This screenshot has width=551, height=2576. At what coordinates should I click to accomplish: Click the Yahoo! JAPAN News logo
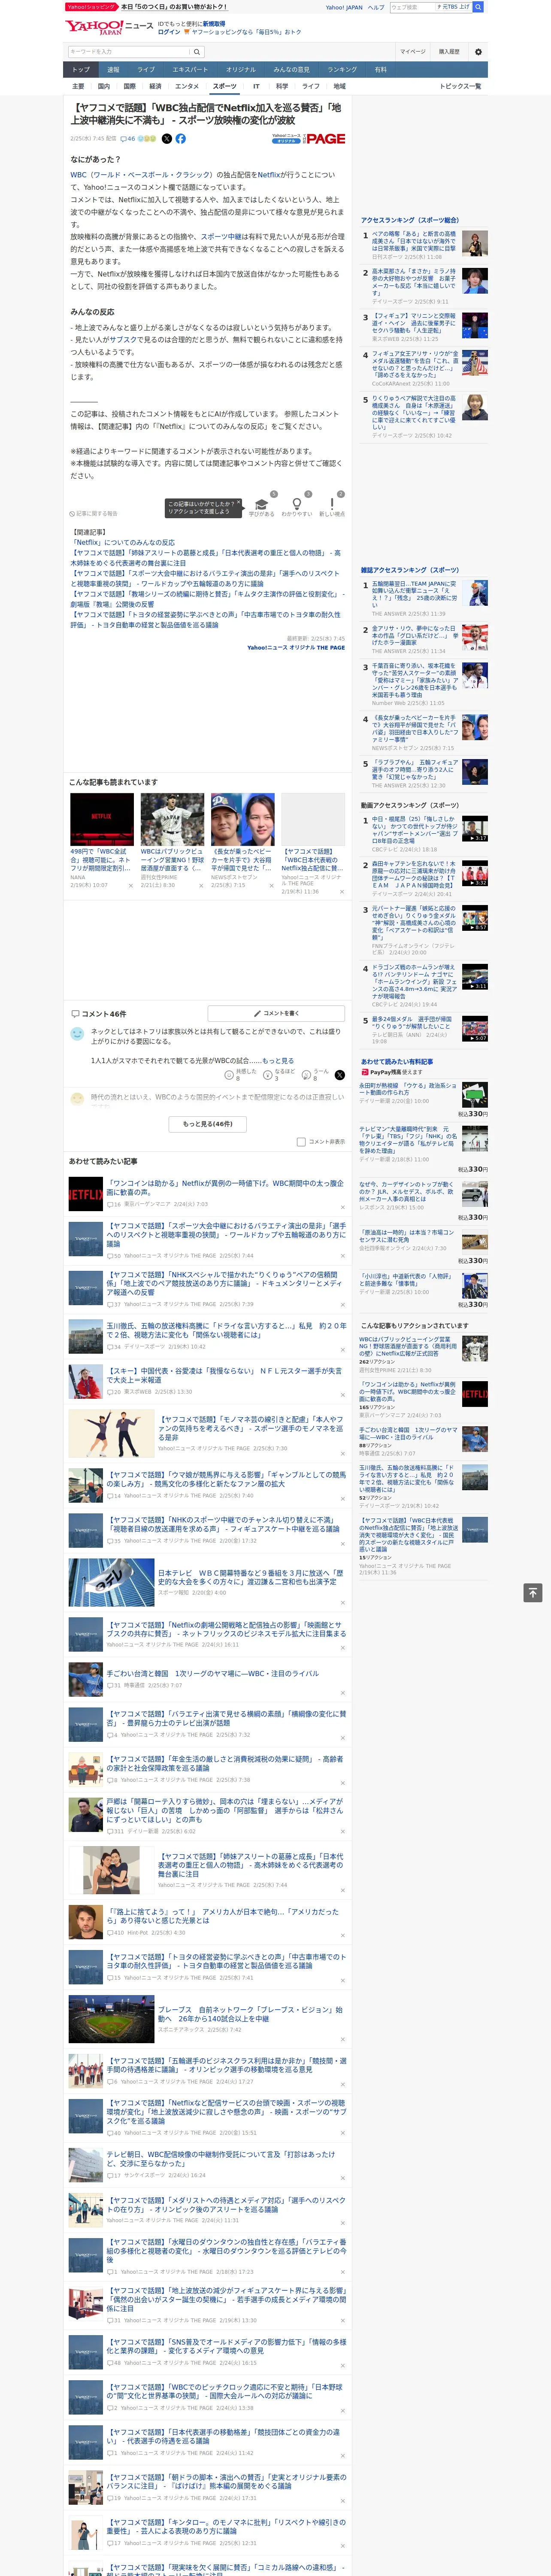[109, 27]
